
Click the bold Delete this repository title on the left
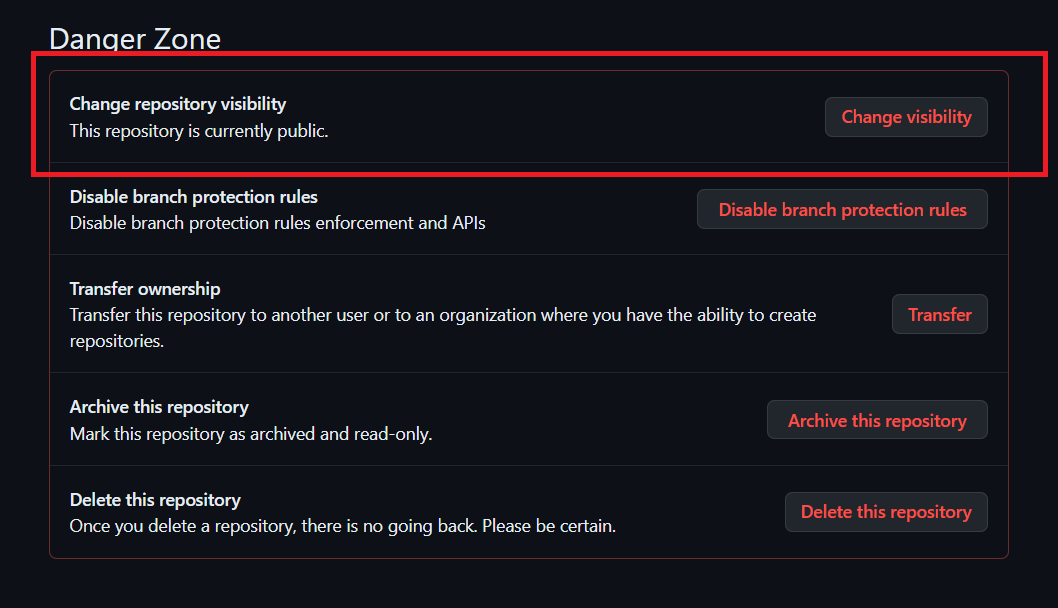pos(155,499)
